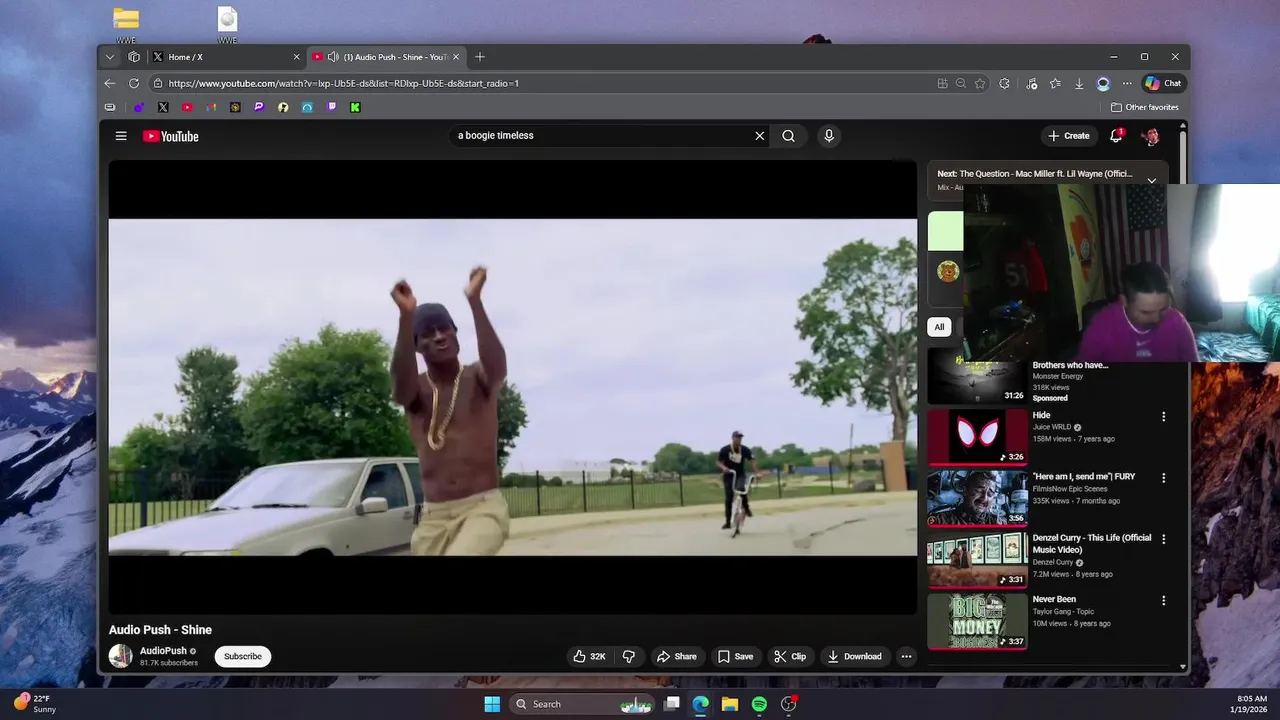1280x720 pixels.
Task: Reload the page in the browser
Action: pyautogui.click(x=134, y=83)
